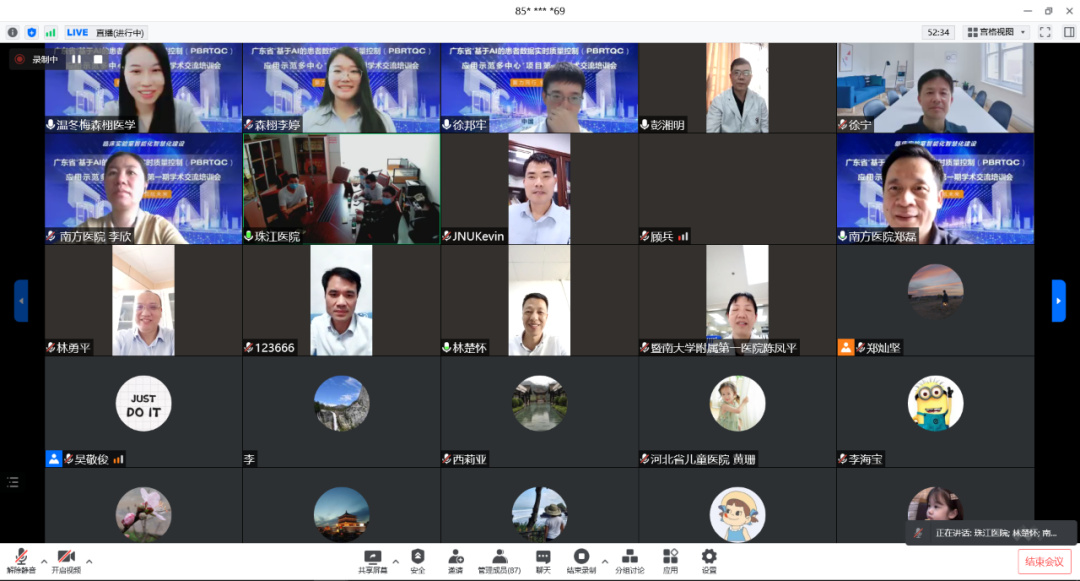1080x581 pixels.
Task: Click the red End Meeting button
Action: (x=1045, y=561)
